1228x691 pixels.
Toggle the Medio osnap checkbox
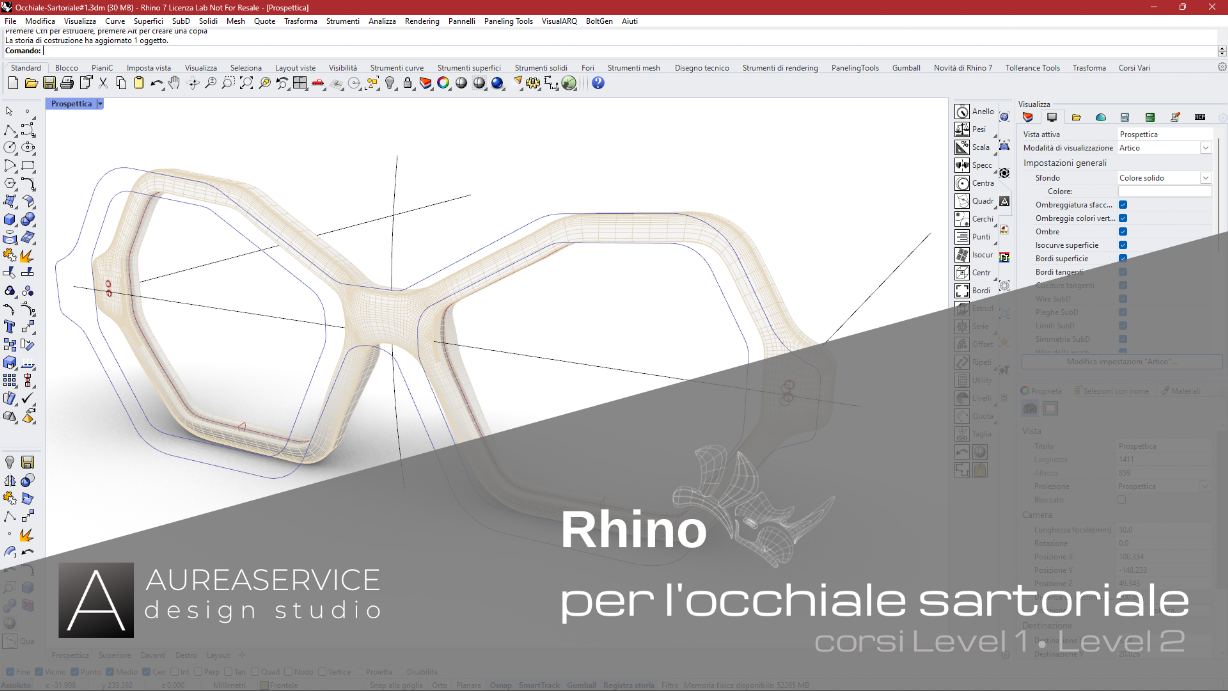[x=109, y=672]
